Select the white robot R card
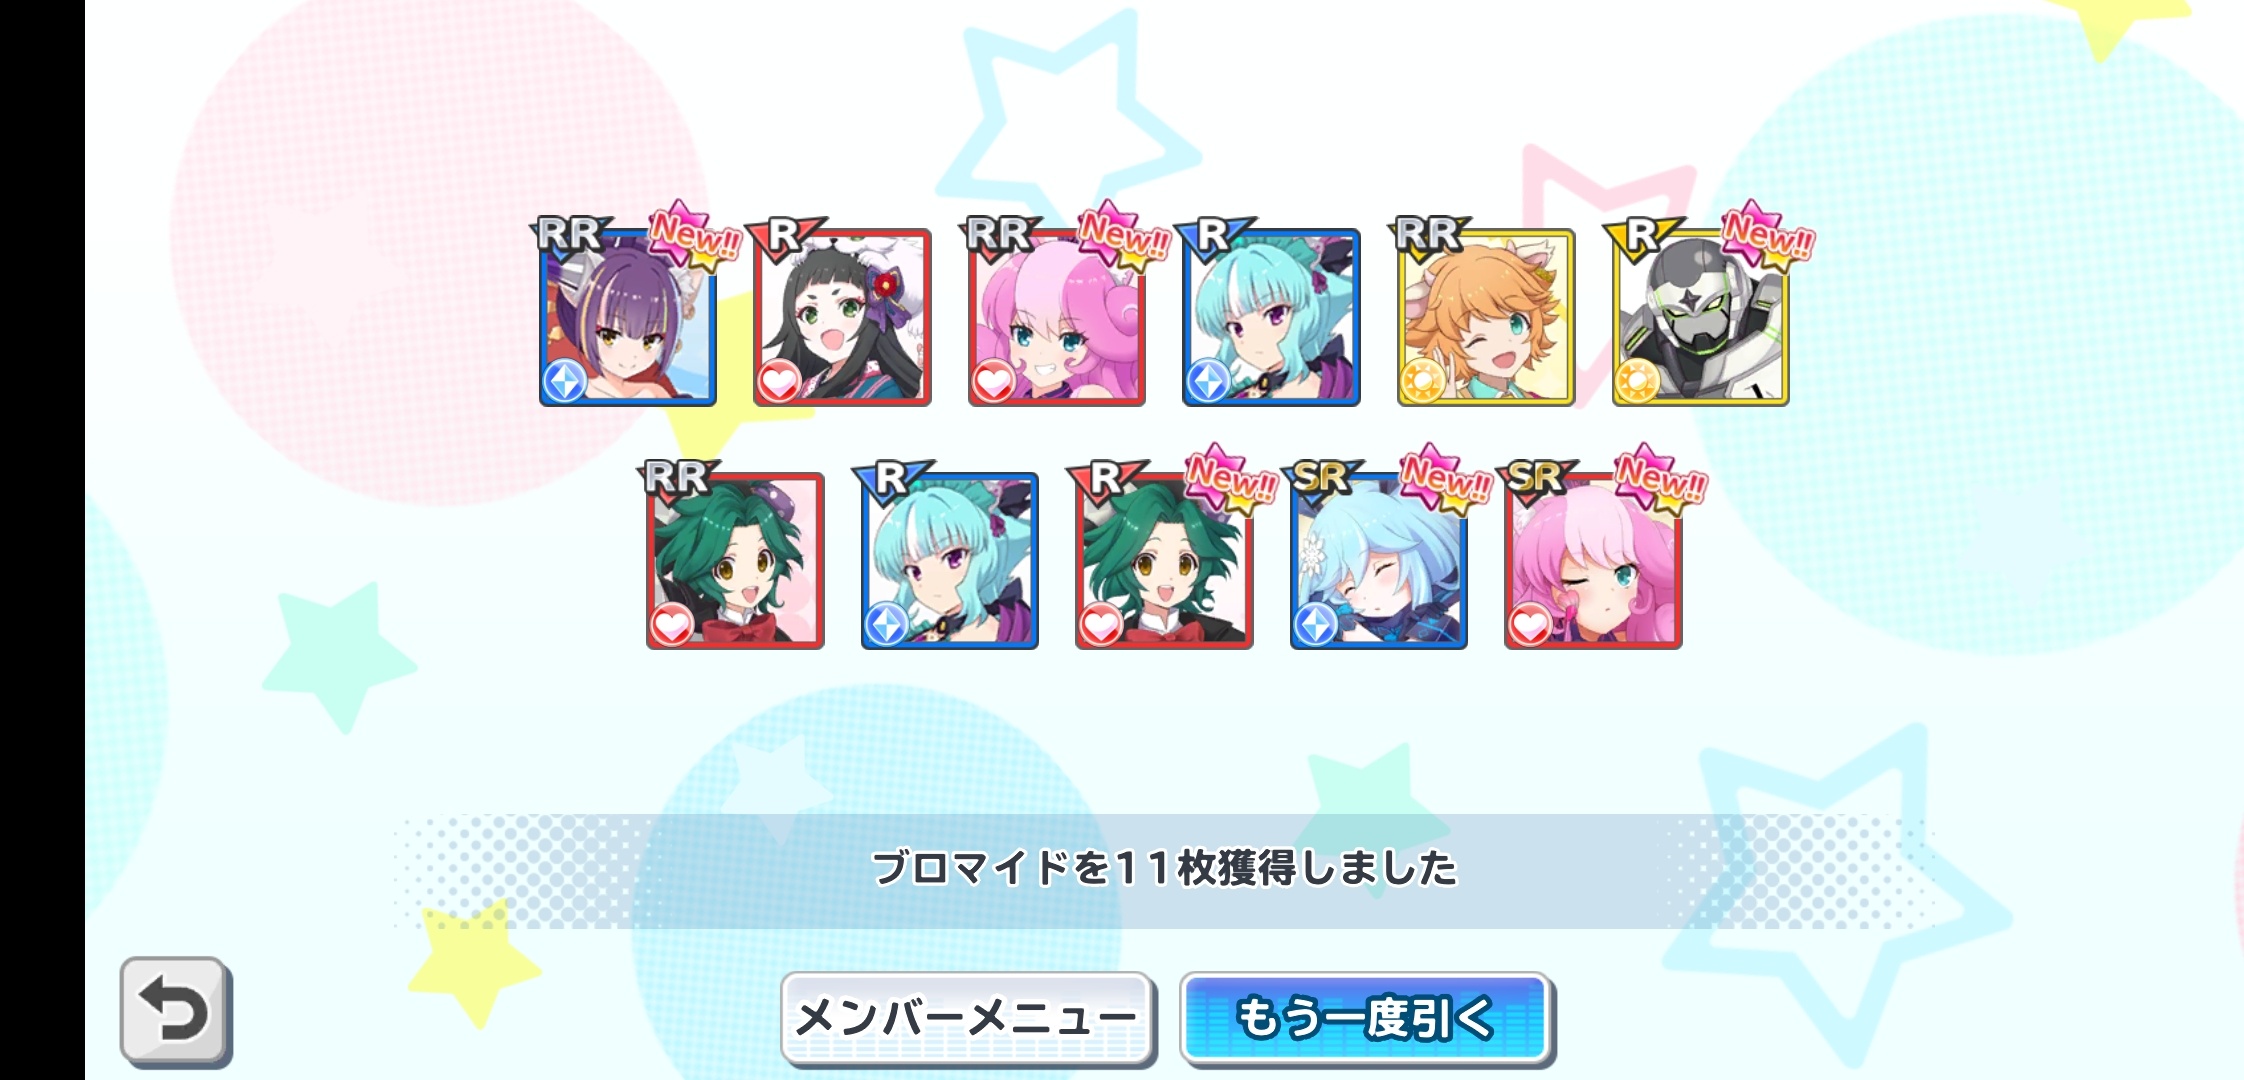2244x1080 pixels. click(1701, 317)
